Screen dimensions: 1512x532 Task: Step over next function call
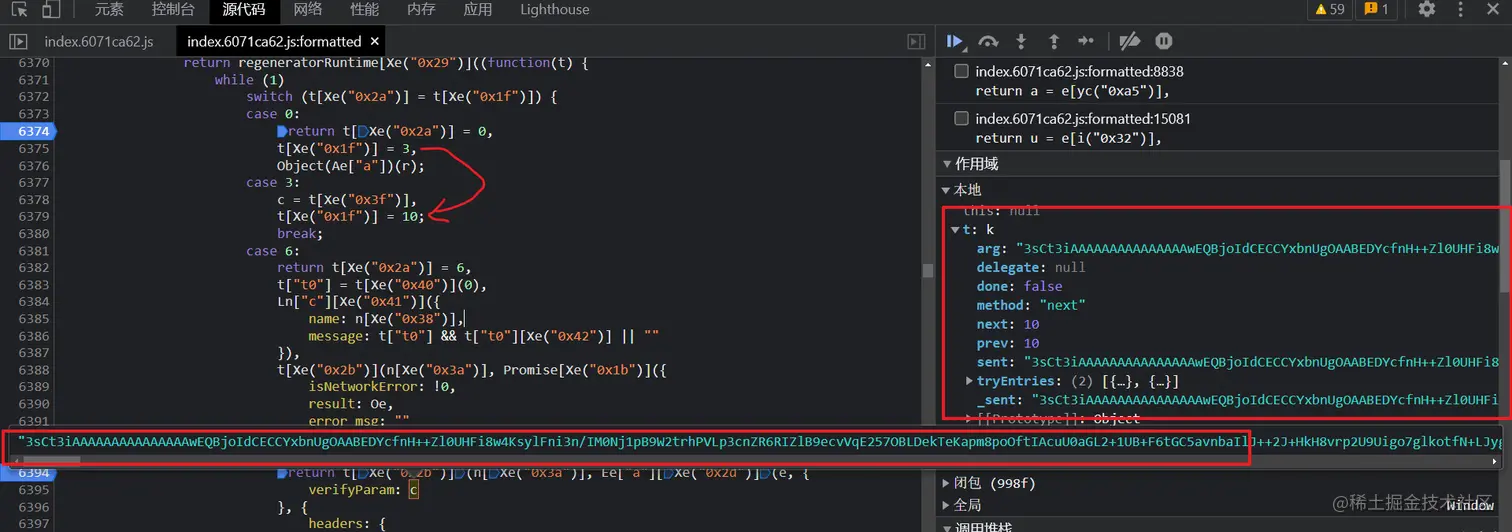coord(988,41)
